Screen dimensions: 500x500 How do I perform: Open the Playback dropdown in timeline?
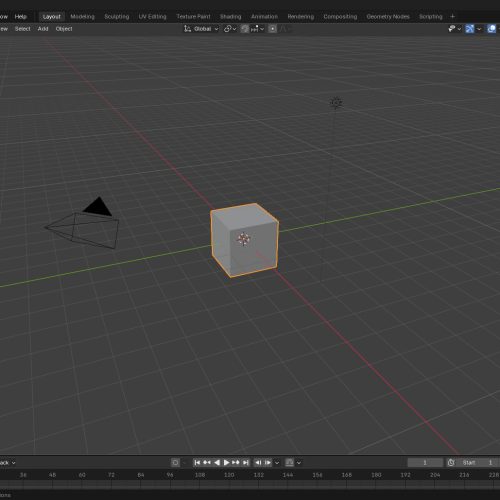pyautogui.click(x=7, y=462)
